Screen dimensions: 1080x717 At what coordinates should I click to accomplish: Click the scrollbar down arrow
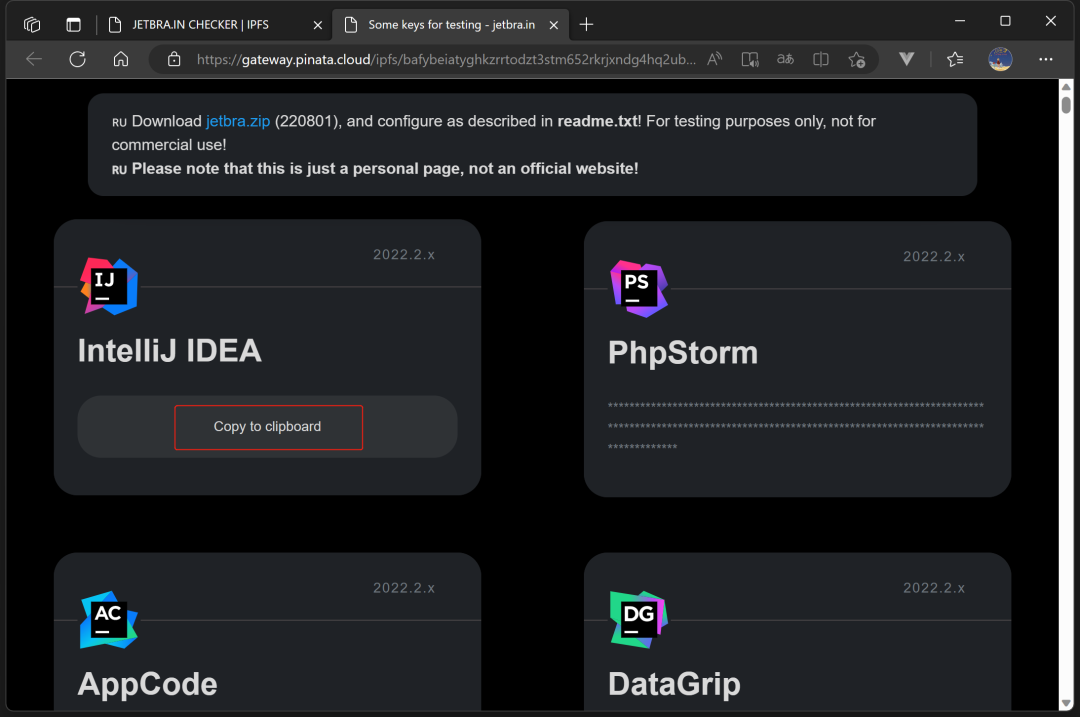coord(1066,703)
